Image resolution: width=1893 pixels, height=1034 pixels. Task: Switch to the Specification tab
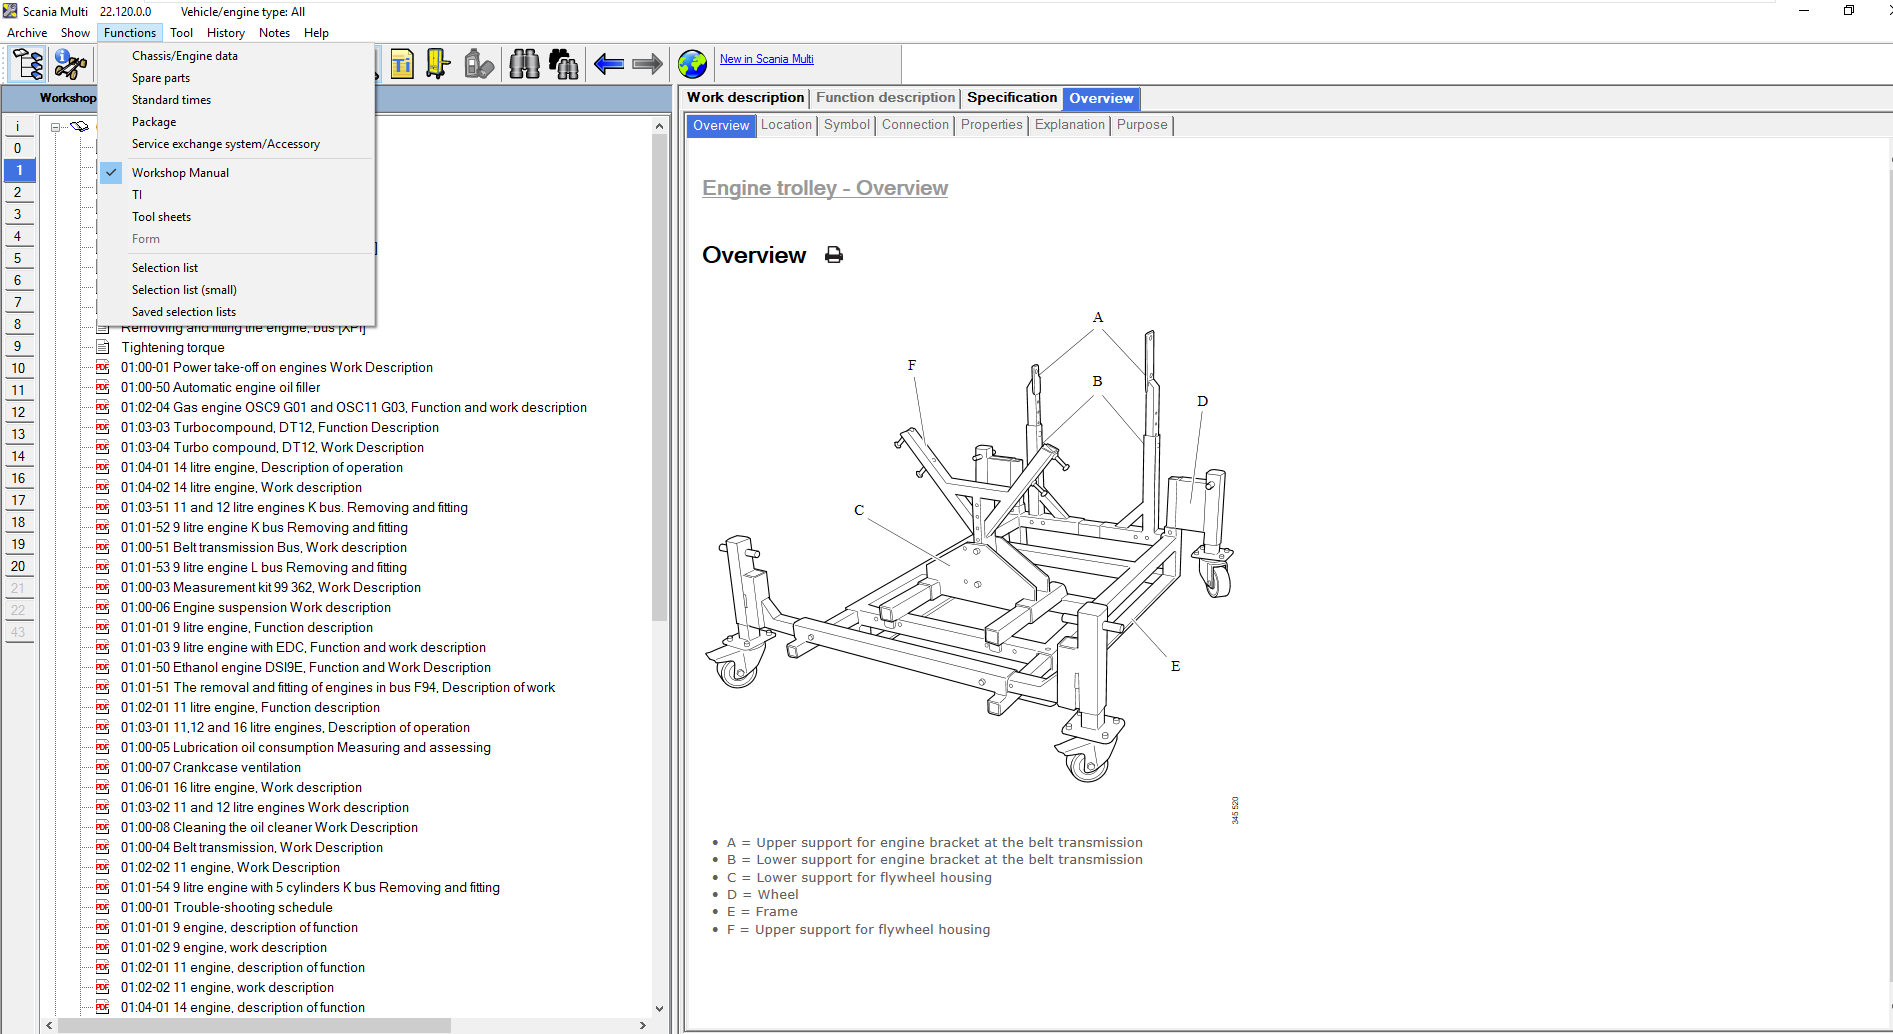pos(1012,98)
